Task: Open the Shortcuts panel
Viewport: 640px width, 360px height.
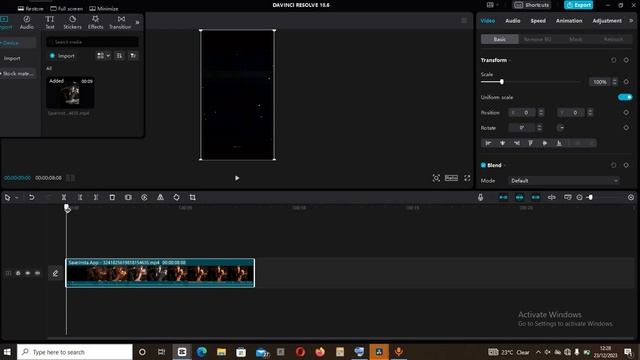Action: [x=531, y=5]
